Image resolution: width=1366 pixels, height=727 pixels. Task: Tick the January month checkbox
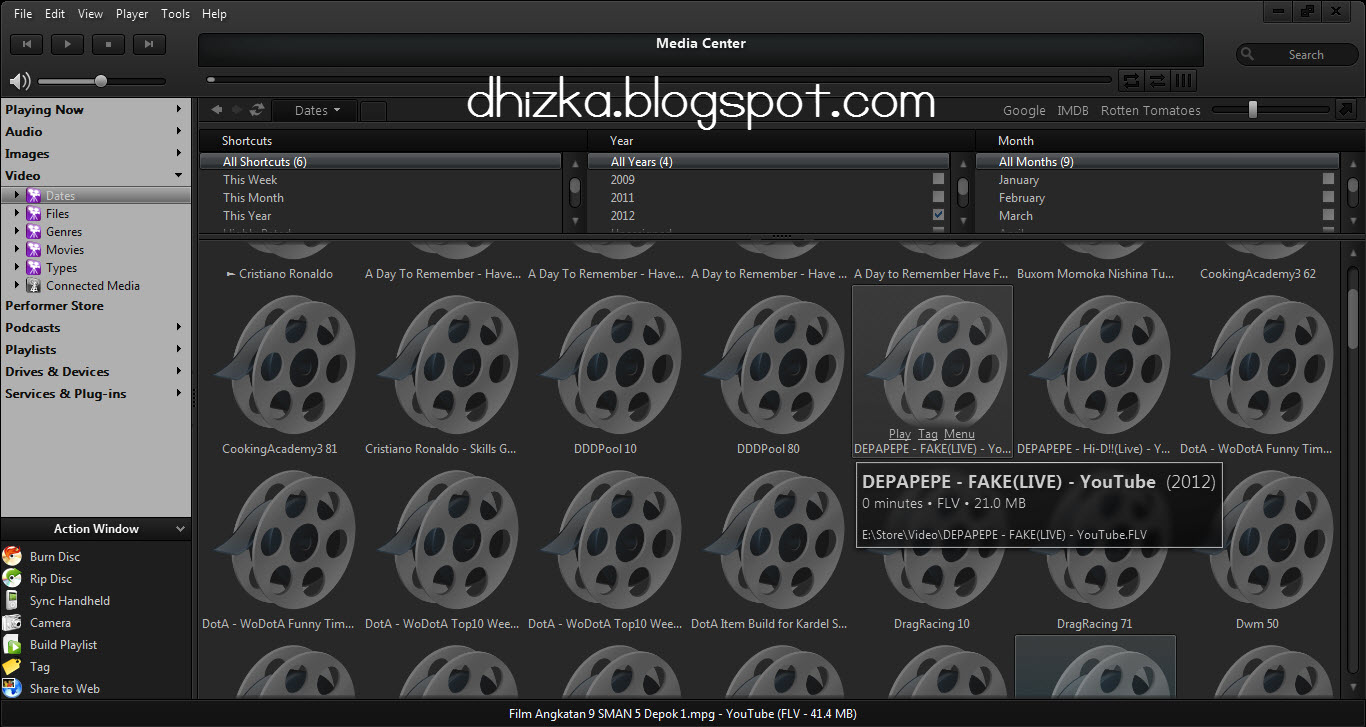[x=1328, y=179]
